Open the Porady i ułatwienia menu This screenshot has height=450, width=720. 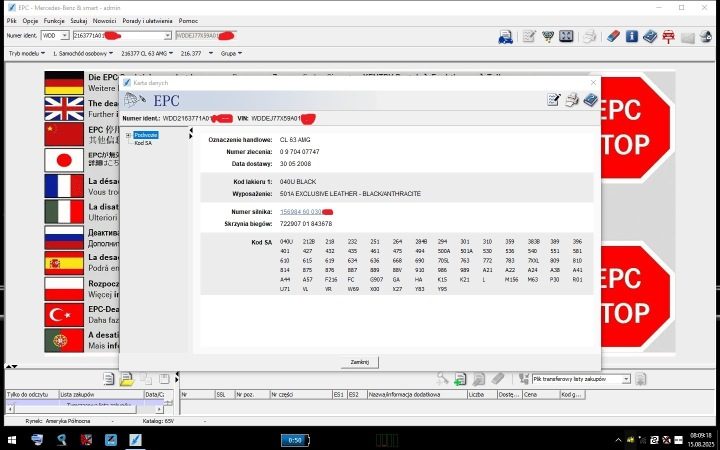point(147,21)
